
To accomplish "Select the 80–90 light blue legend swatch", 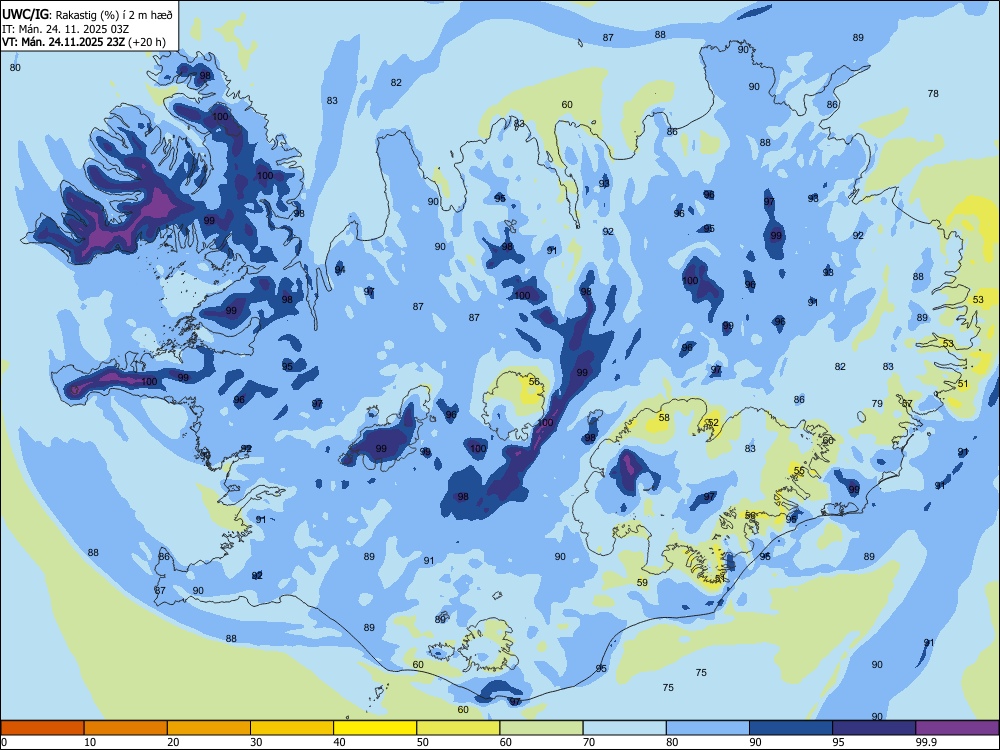I will (708, 728).
